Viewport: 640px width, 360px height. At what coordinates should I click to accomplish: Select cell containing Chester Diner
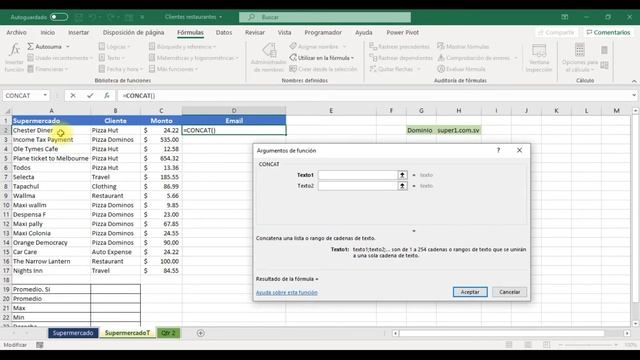click(x=51, y=130)
